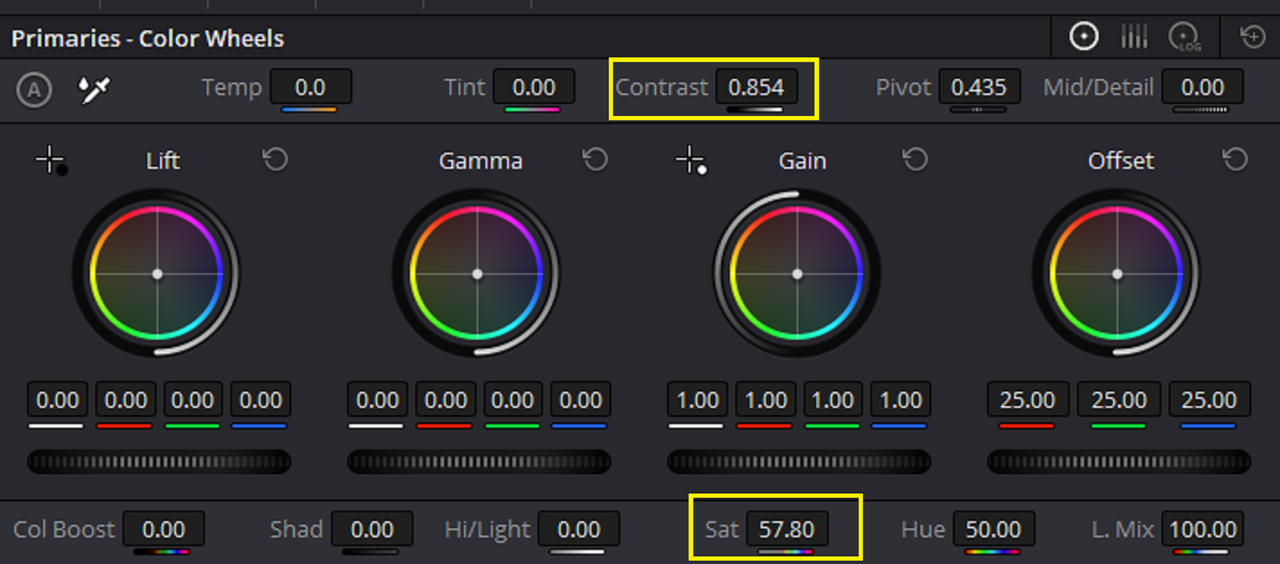
Task: Click Gamma luminance value field
Action: [x=378, y=400]
